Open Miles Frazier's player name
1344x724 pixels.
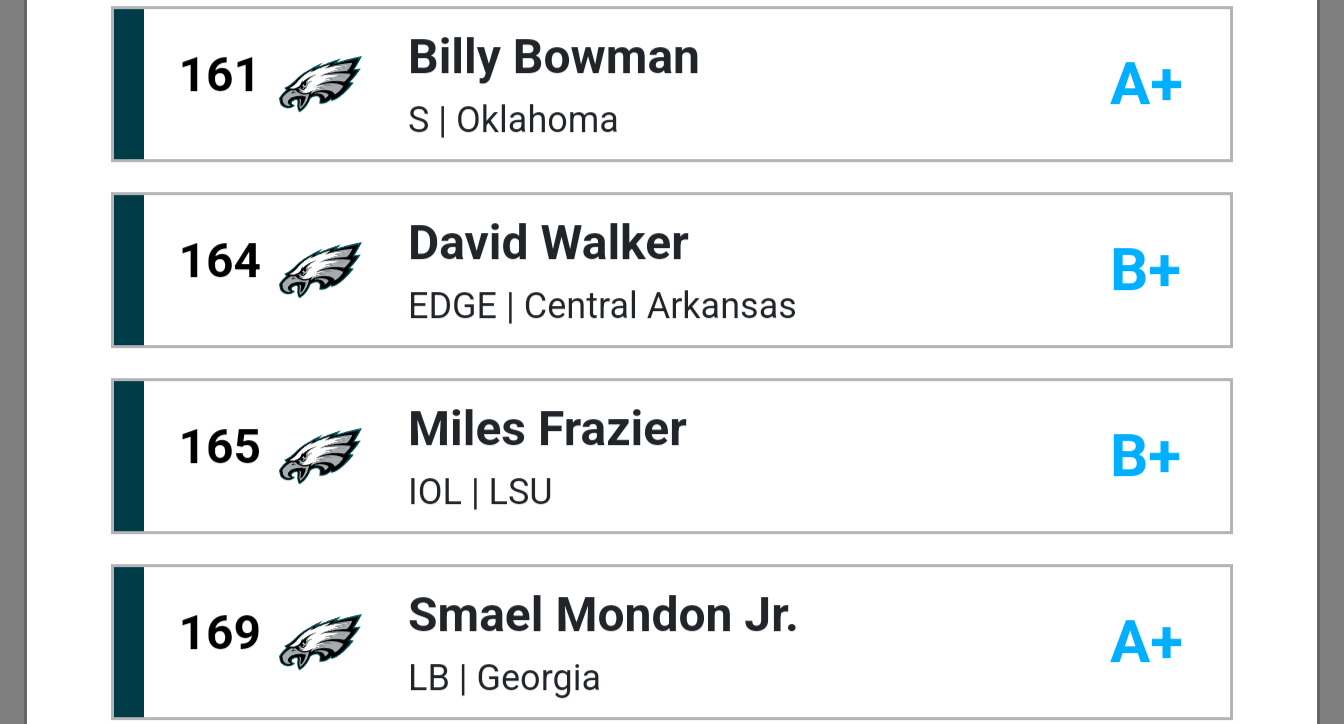[547, 429]
